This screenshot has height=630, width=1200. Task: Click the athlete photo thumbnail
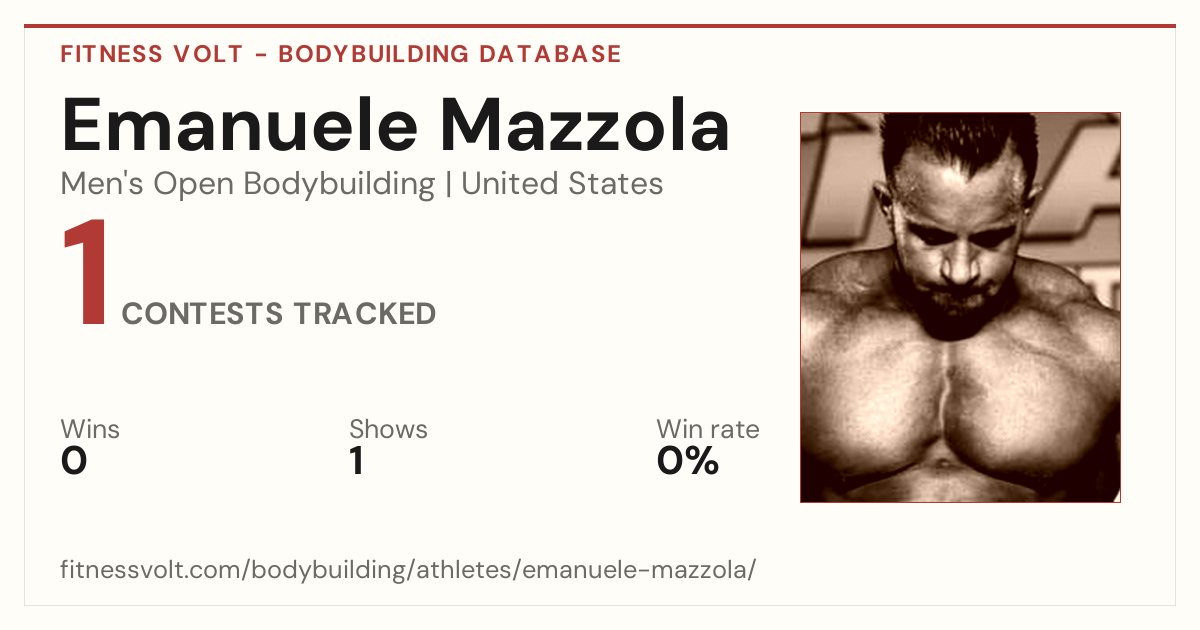pos(960,307)
